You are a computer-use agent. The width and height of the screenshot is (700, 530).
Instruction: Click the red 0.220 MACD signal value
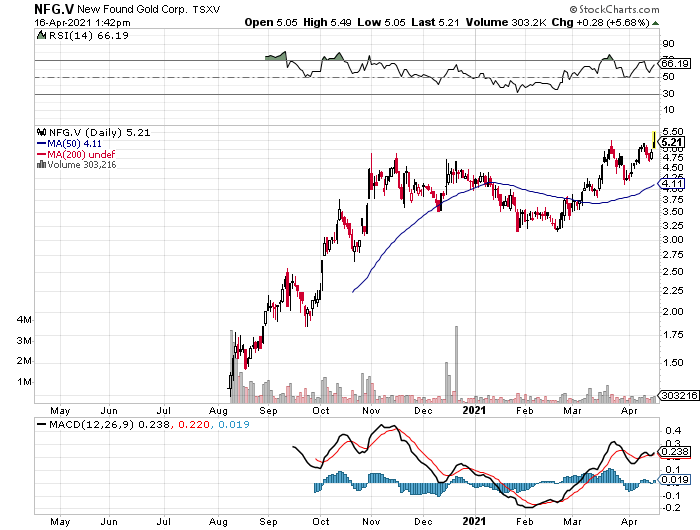(x=194, y=424)
